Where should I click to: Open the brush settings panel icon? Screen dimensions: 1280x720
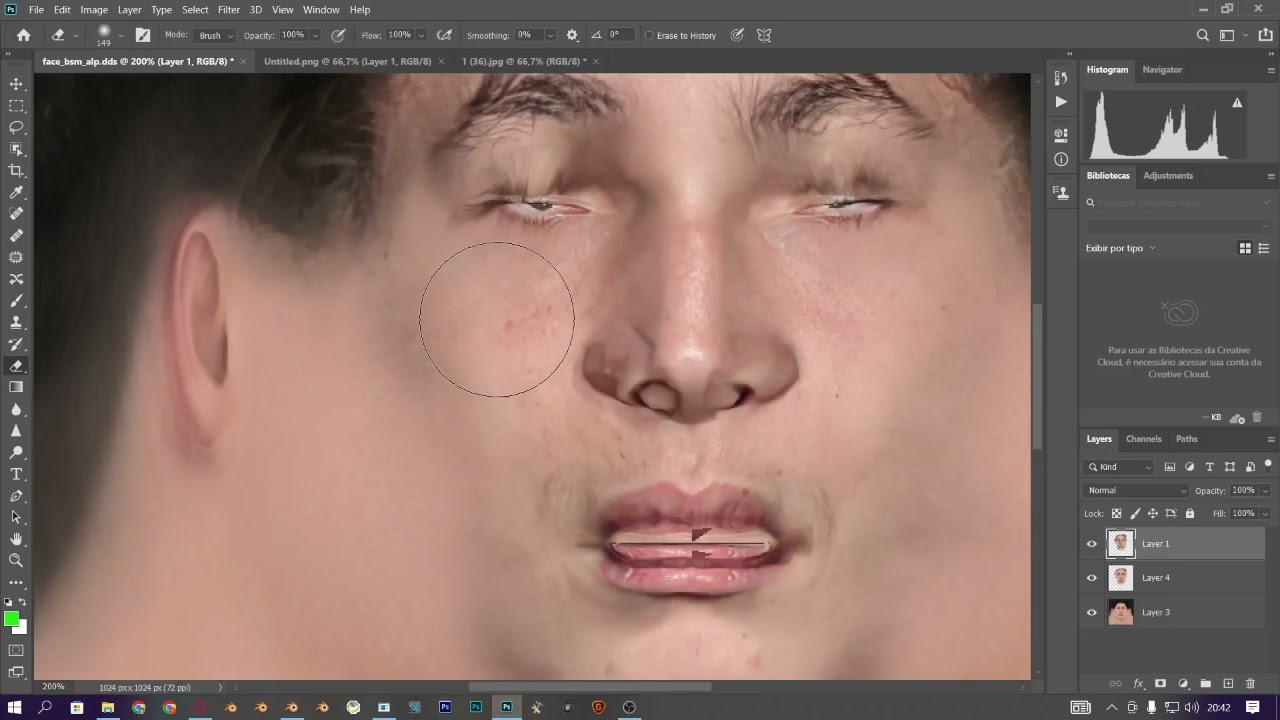[x=143, y=35]
